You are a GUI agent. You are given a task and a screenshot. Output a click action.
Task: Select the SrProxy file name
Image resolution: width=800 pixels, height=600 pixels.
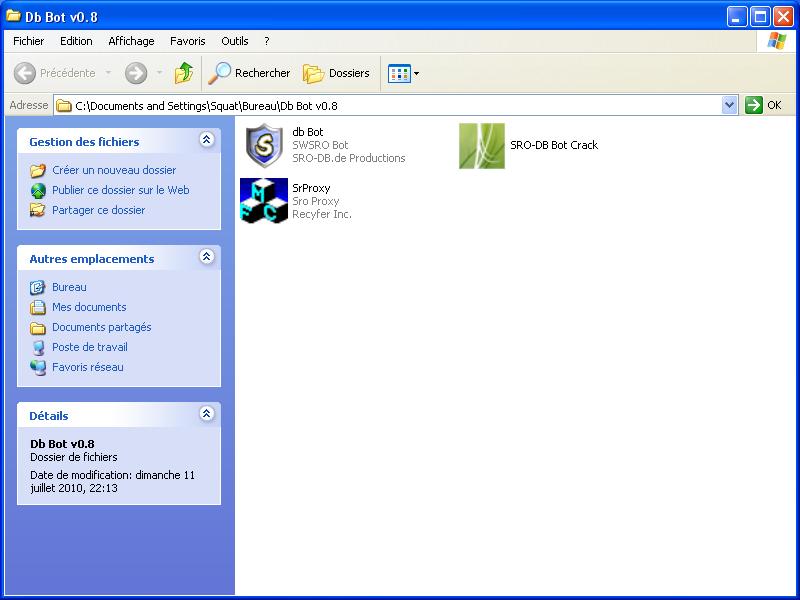coord(311,188)
